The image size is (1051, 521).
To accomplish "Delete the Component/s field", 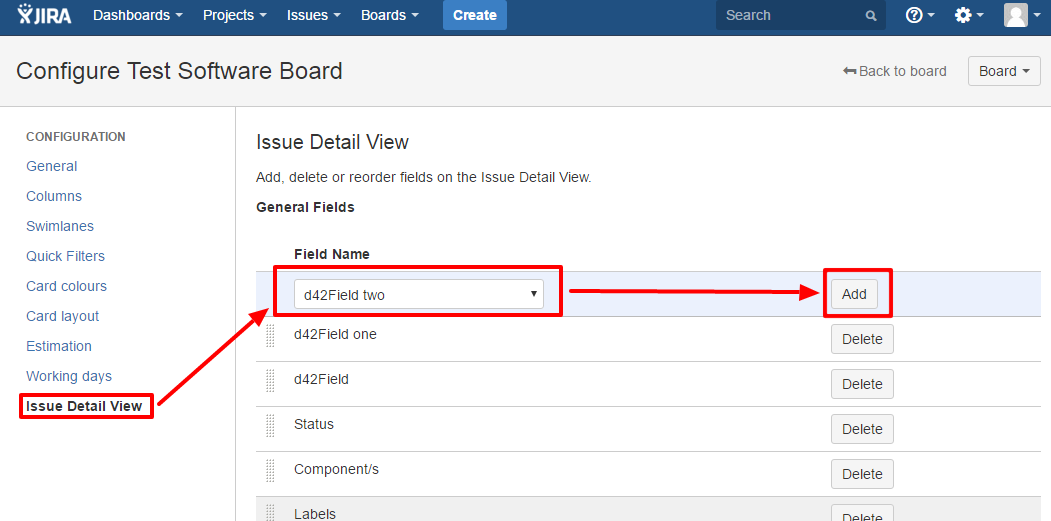I will pos(862,473).
